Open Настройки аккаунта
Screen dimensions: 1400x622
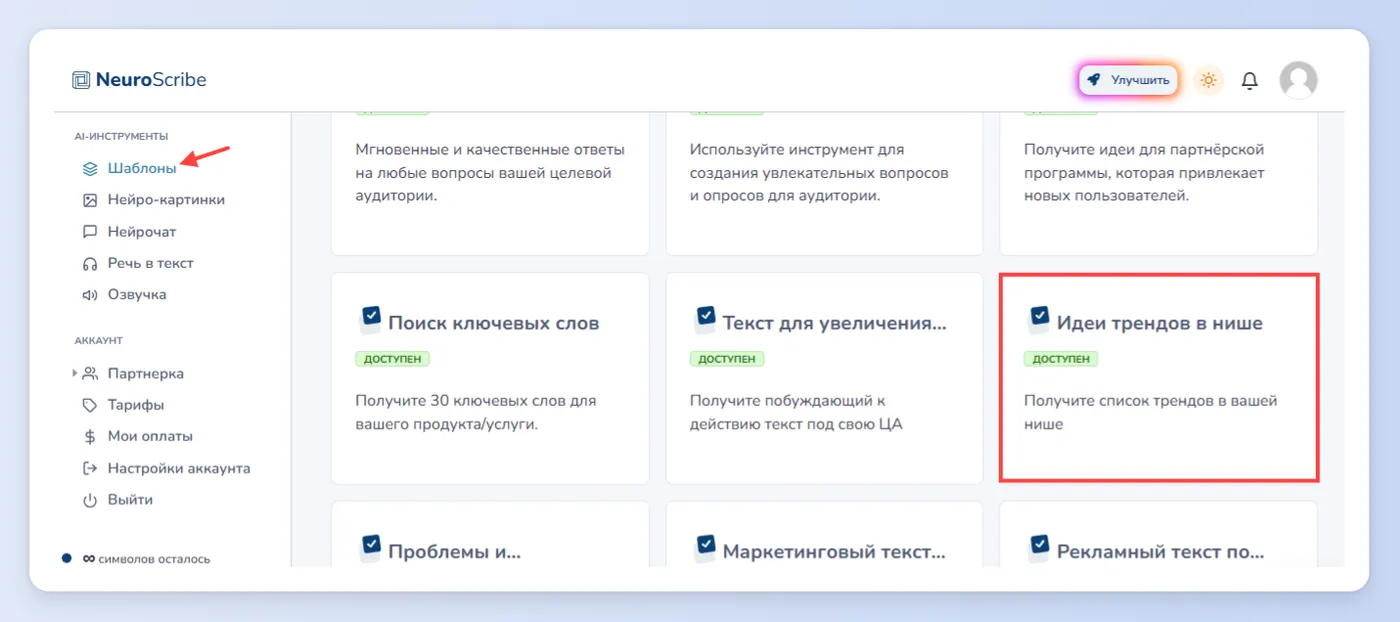179,468
